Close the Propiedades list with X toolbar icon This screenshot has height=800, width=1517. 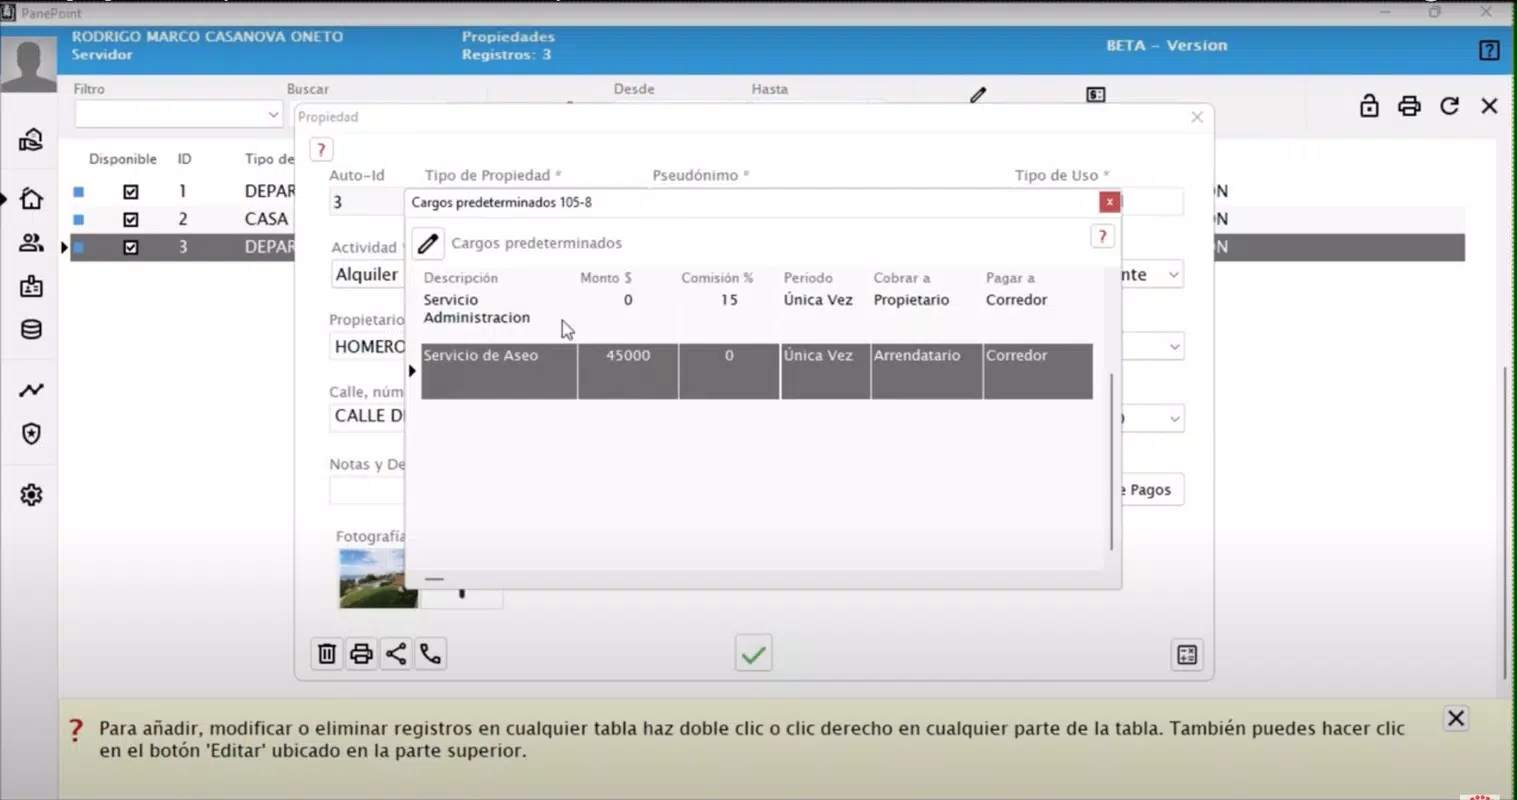click(x=1489, y=105)
